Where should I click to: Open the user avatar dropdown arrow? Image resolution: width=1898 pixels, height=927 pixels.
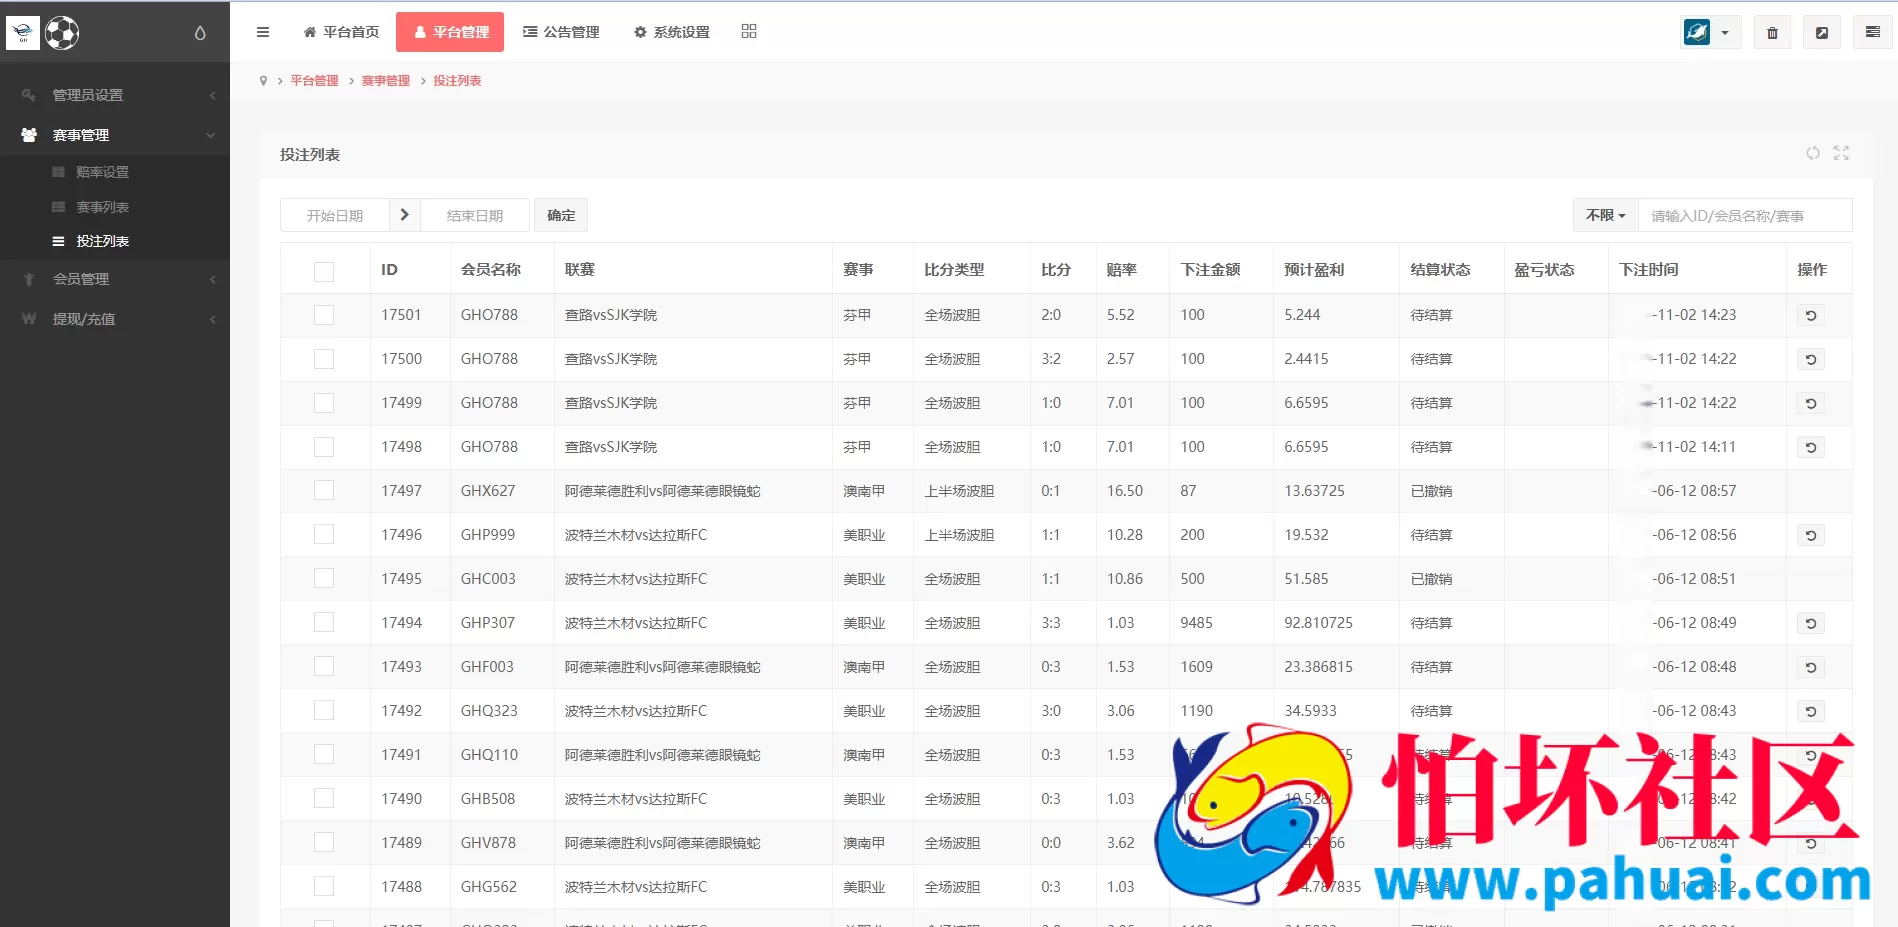click(x=1725, y=33)
